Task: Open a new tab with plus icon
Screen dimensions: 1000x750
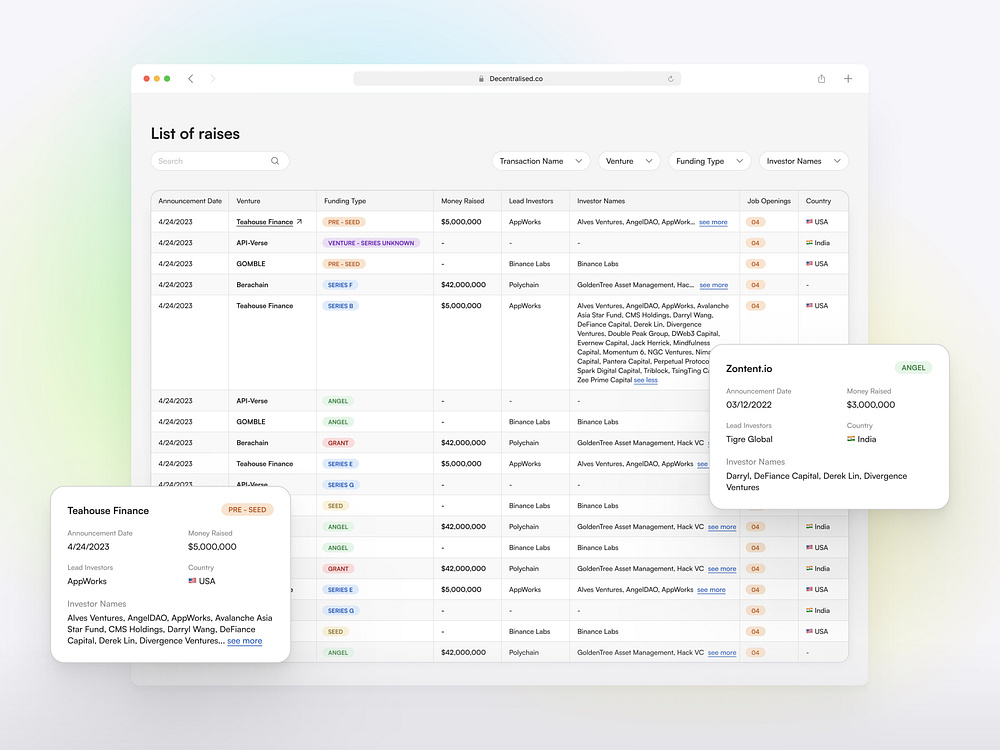Action: [x=848, y=78]
